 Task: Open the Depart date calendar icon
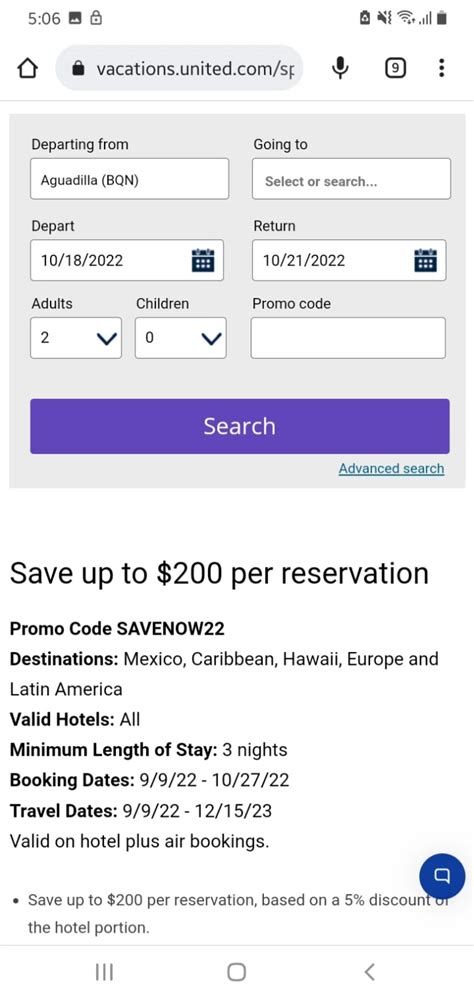point(203,260)
